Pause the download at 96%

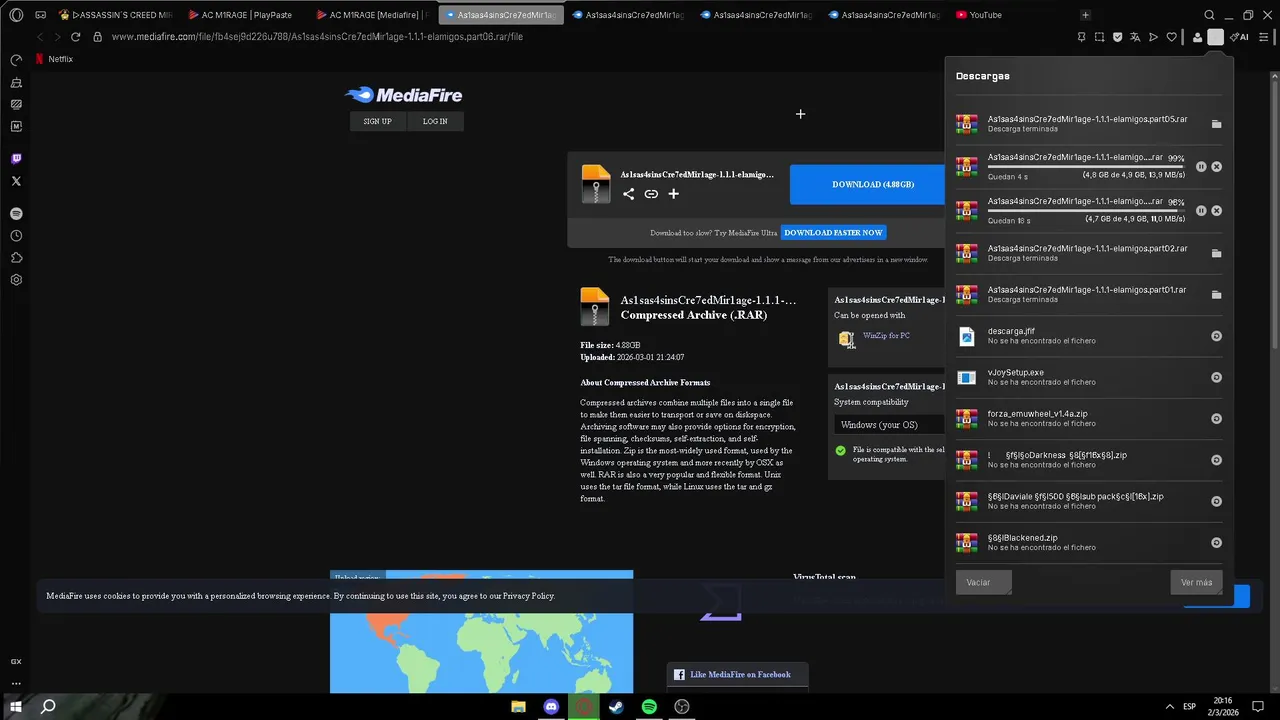[x=1201, y=211]
